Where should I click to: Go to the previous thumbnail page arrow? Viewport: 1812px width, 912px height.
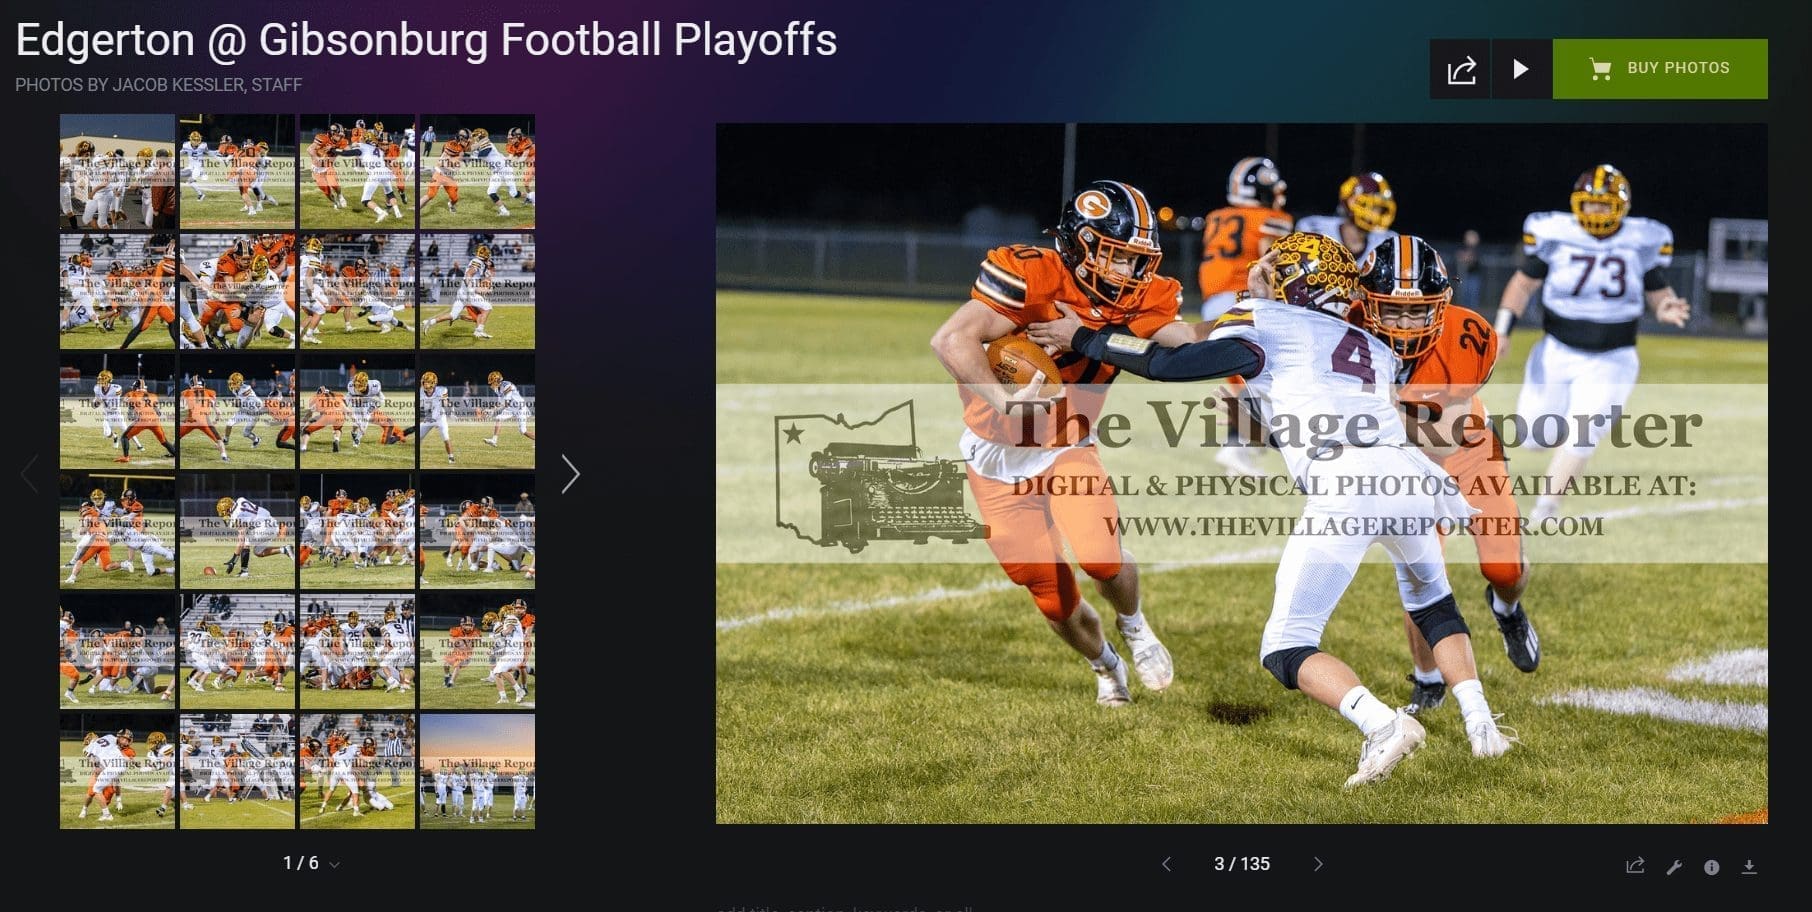pos(29,474)
